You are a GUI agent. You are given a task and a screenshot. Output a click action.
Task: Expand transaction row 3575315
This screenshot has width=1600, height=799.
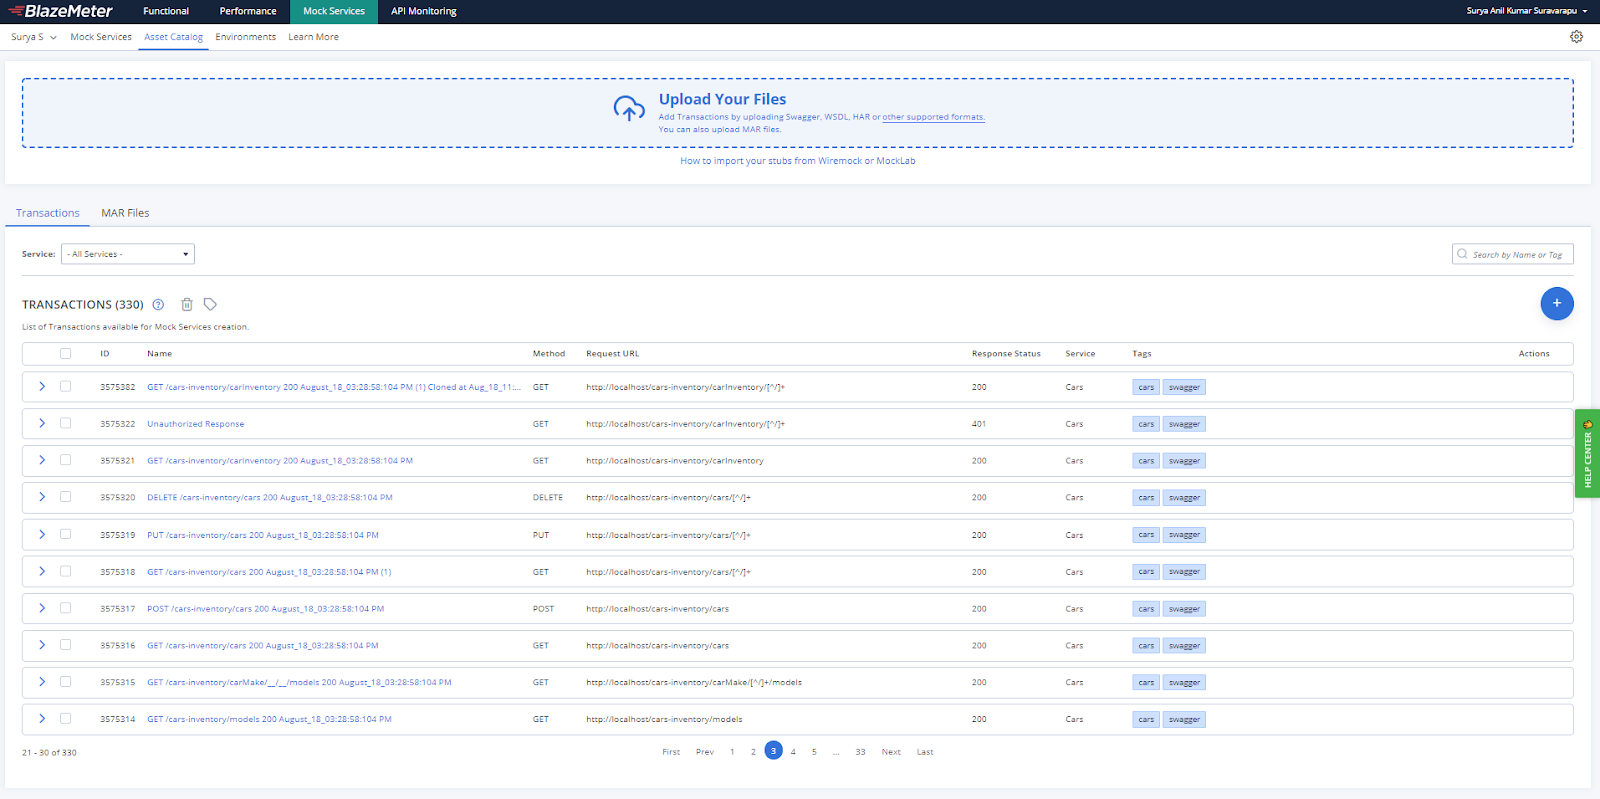42,682
